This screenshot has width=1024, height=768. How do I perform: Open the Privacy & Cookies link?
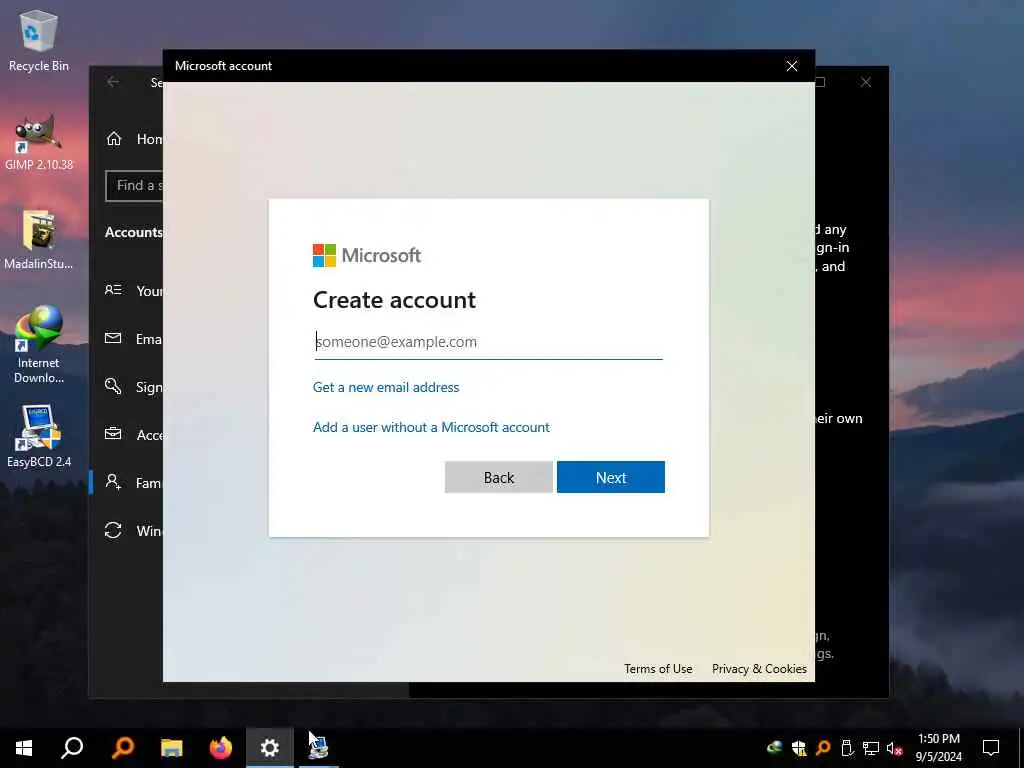(x=760, y=669)
